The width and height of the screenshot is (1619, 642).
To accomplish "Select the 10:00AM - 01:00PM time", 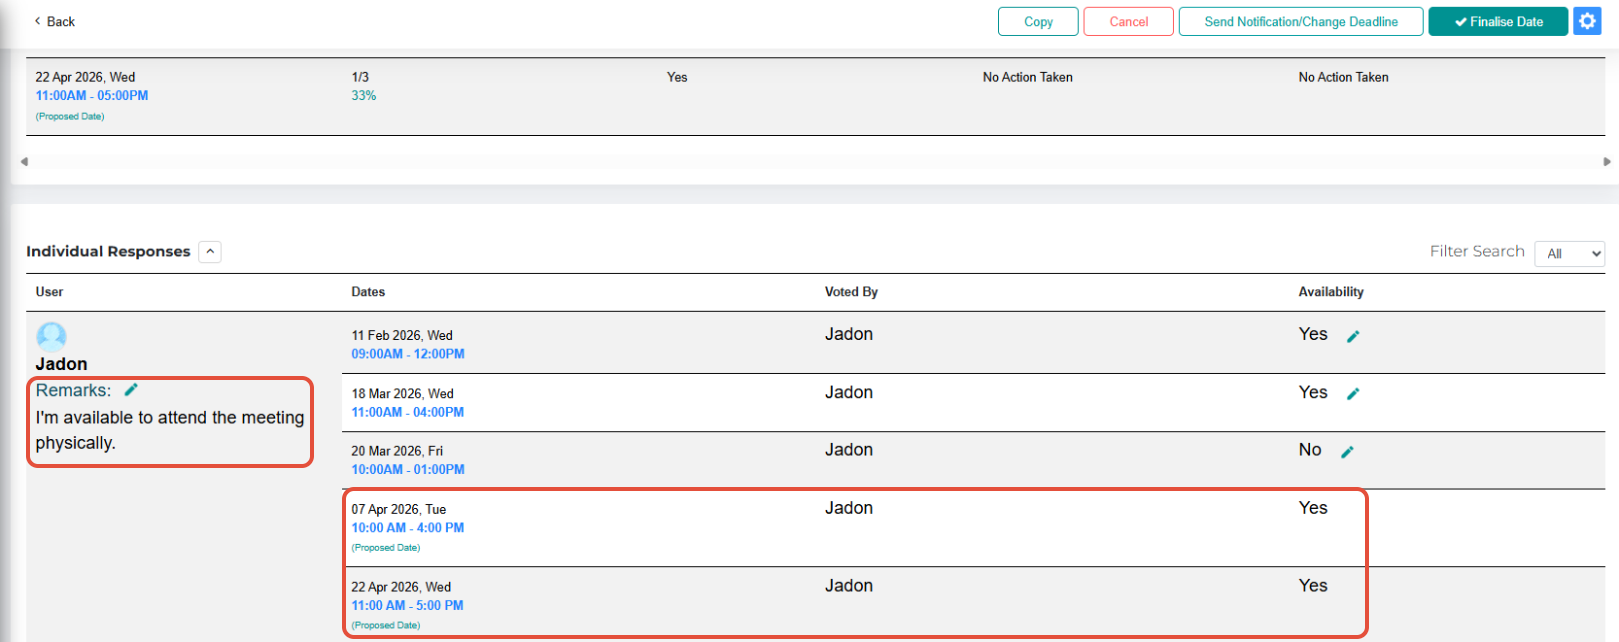I will click(408, 469).
